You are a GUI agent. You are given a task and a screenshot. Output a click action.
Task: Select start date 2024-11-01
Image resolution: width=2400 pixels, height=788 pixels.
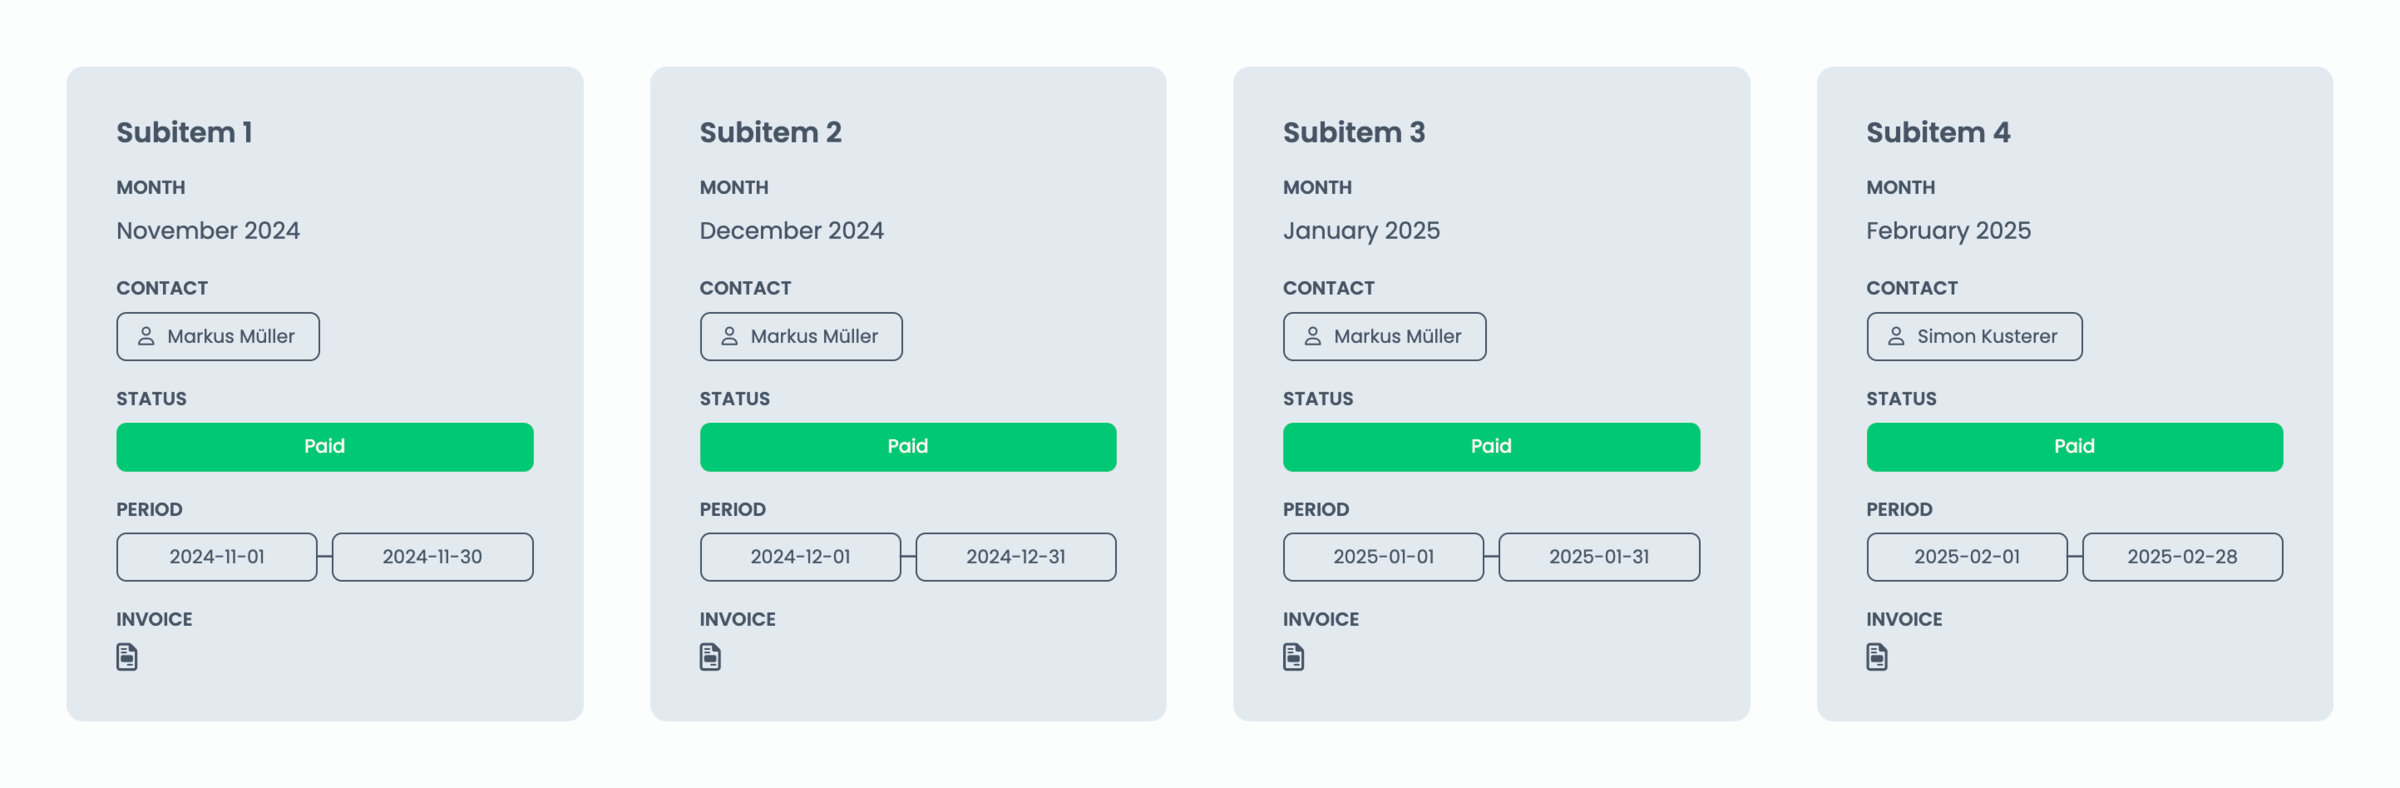coord(217,557)
